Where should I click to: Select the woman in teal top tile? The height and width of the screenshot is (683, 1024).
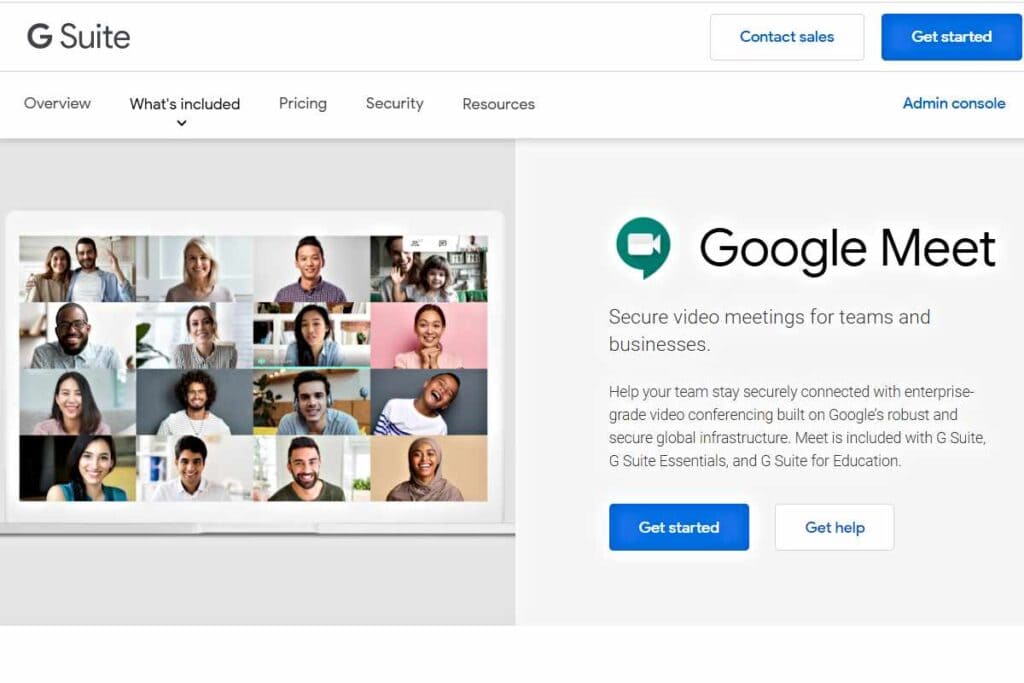click(x=78, y=469)
